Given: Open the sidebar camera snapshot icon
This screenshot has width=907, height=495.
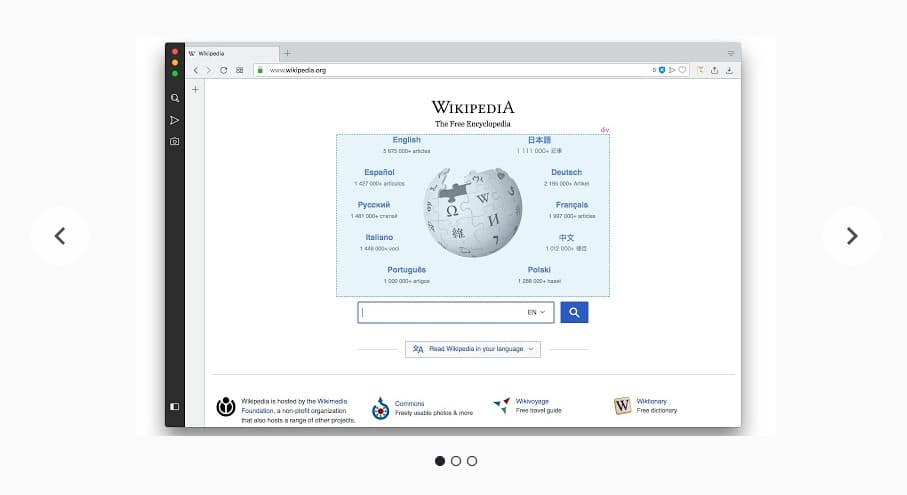Looking at the screenshot, I should pyautogui.click(x=175, y=141).
